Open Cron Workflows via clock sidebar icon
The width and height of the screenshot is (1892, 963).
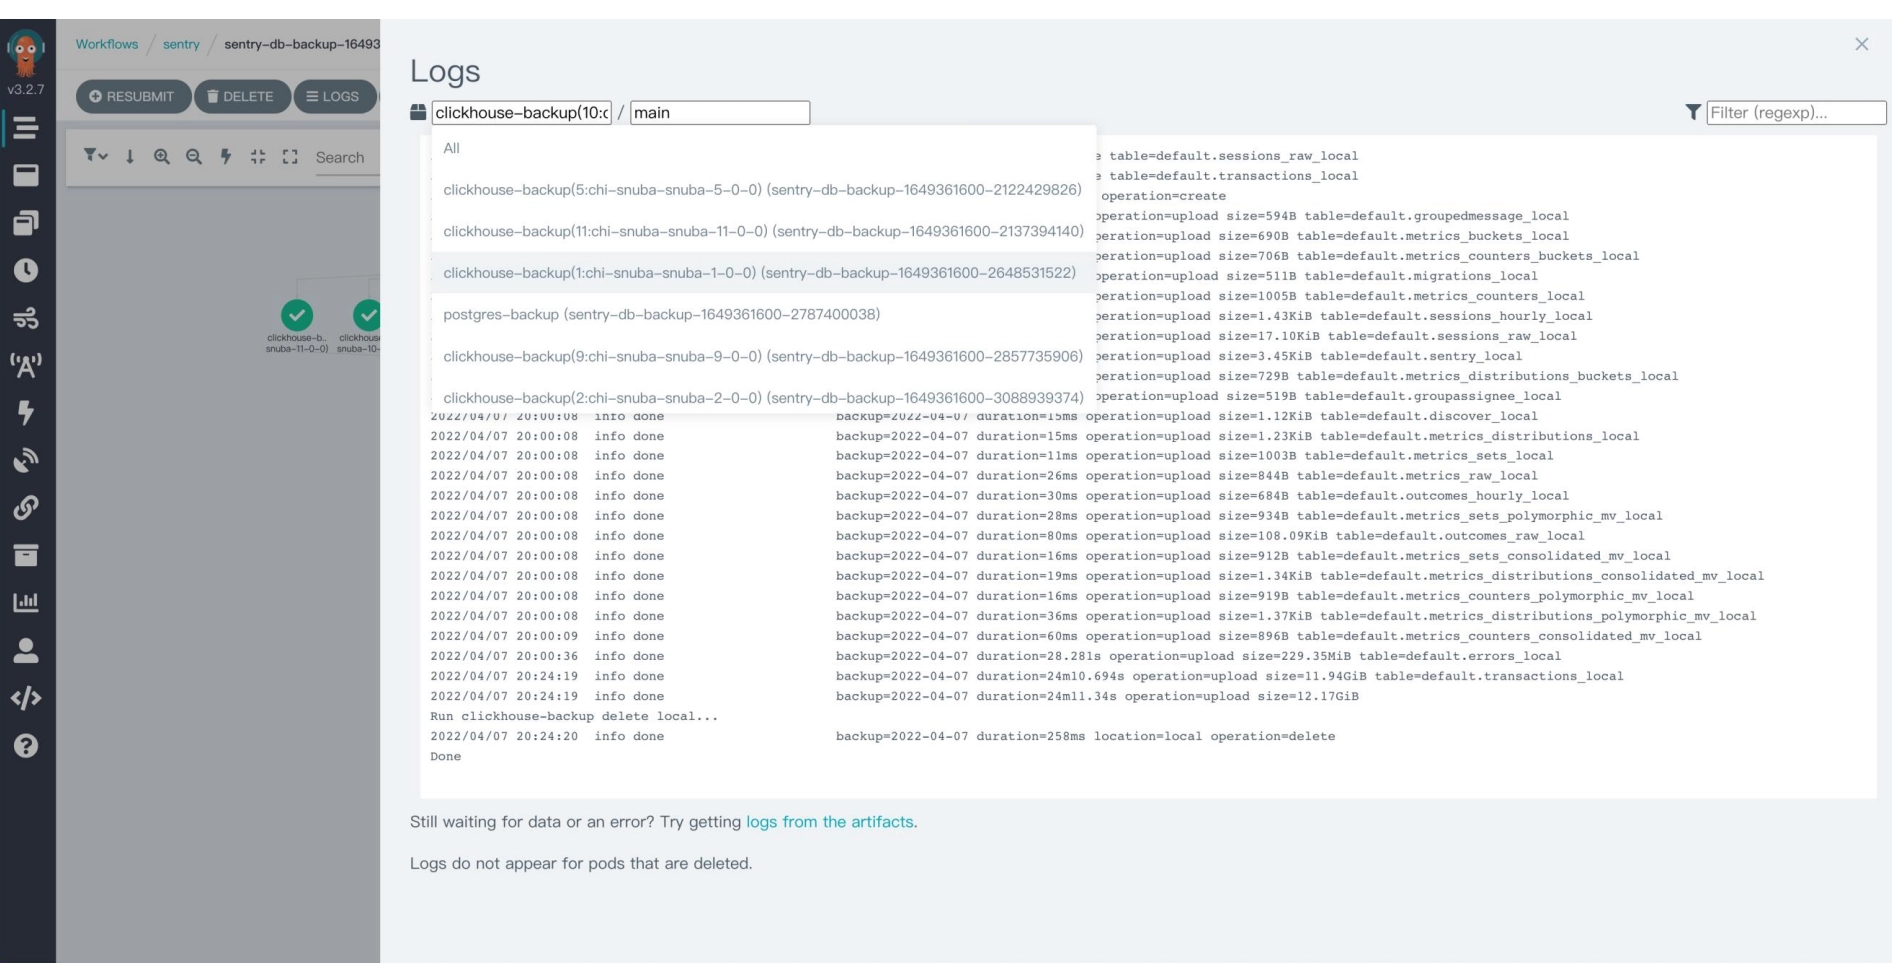[26, 270]
